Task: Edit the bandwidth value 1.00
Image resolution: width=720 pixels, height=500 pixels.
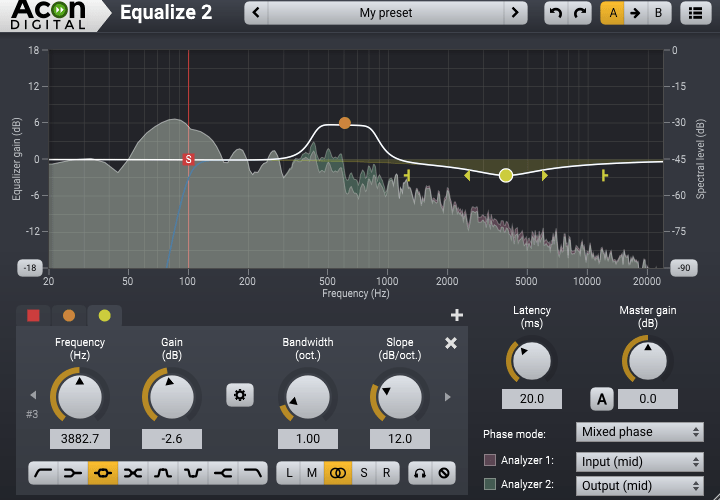Action: 308,439
